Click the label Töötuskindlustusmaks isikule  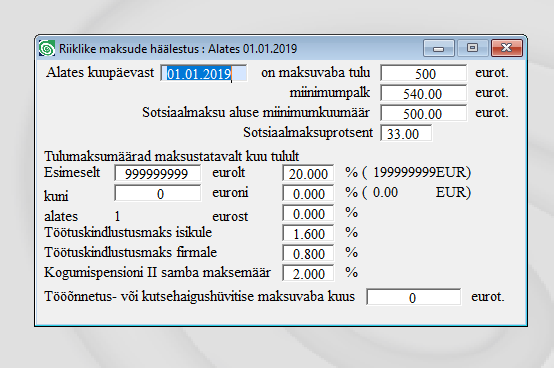pyautogui.click(x=128, y=232)
